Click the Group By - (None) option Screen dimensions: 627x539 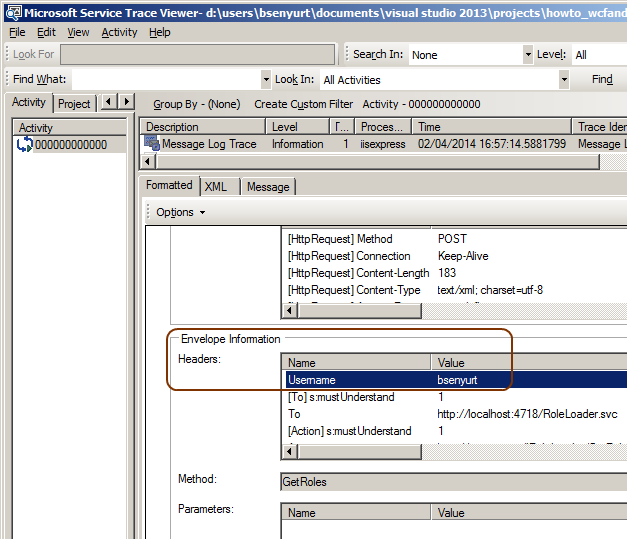196,104
